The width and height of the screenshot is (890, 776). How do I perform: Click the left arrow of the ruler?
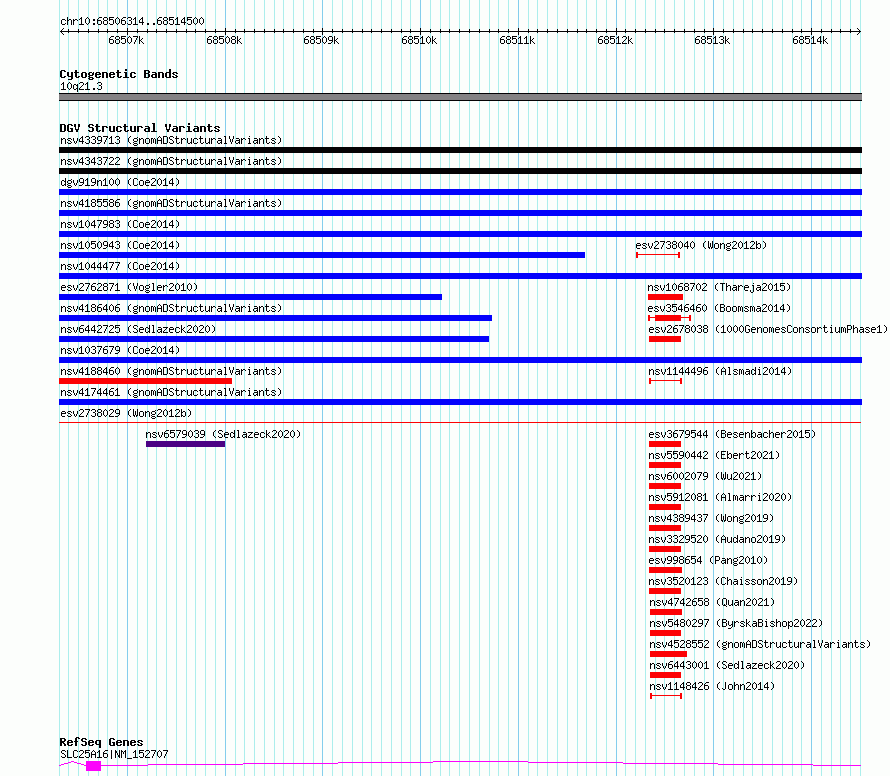pyautogui.click(x=62, y=31)
